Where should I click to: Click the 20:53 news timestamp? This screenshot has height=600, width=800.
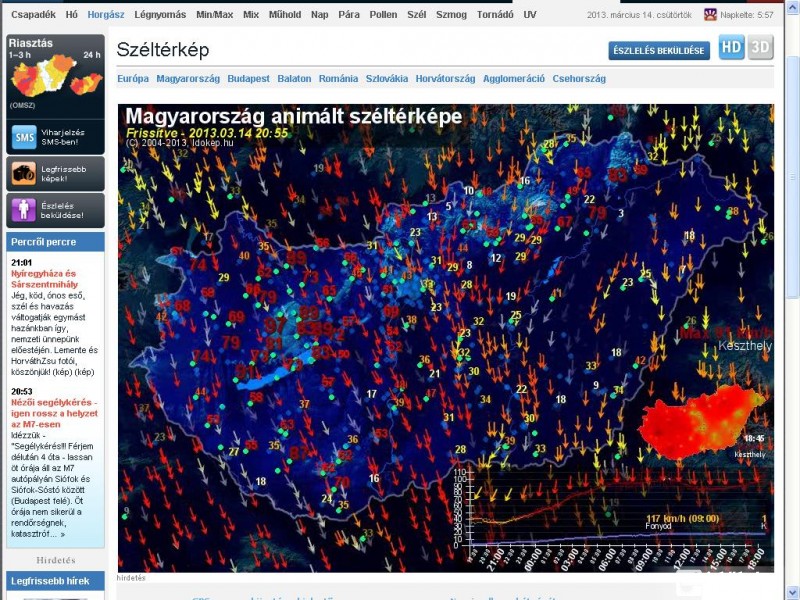[x=21, y=392]
